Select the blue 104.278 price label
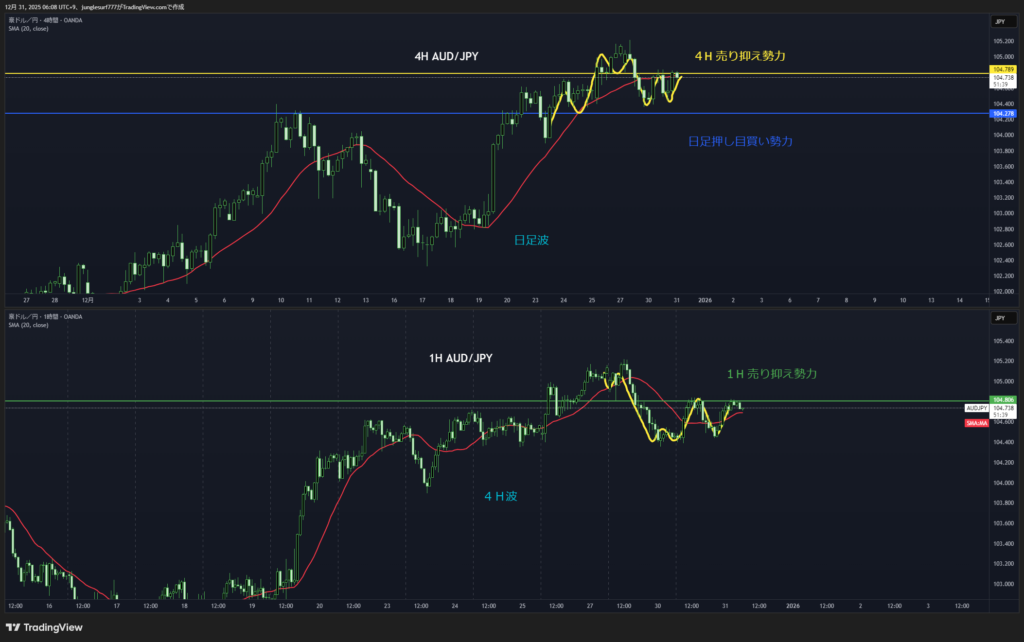 pyautogui.click(x=1003, y=115)
